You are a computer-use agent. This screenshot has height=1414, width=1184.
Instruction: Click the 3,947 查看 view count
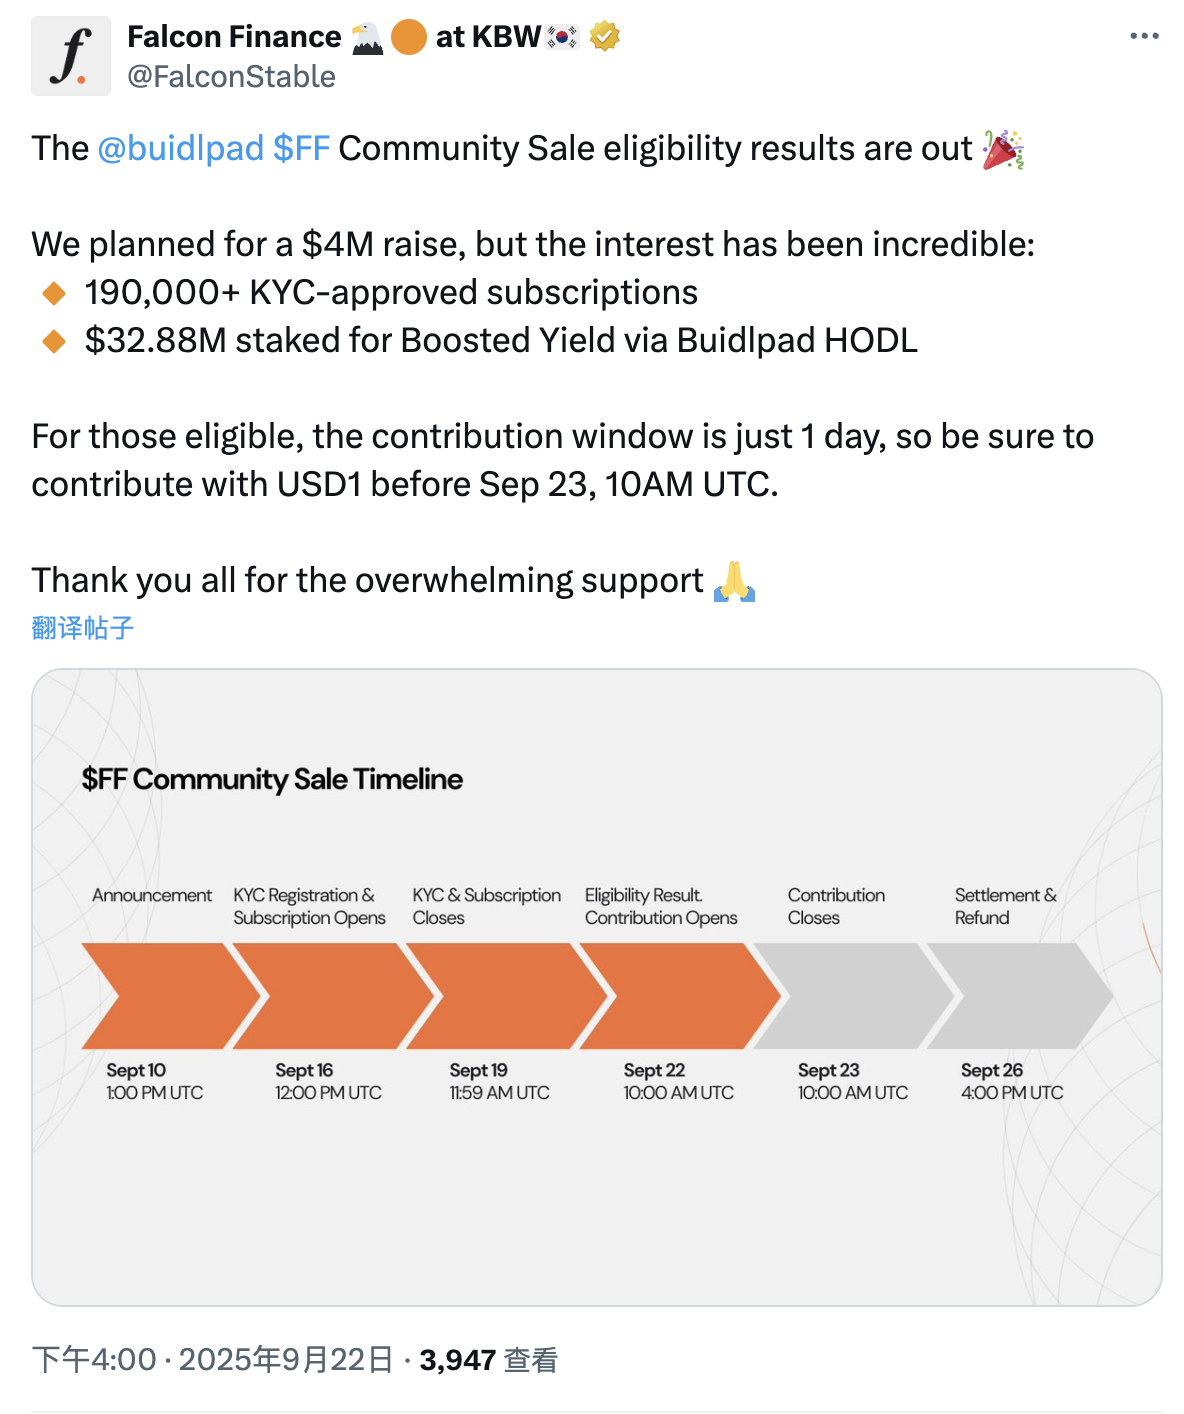488,1360
